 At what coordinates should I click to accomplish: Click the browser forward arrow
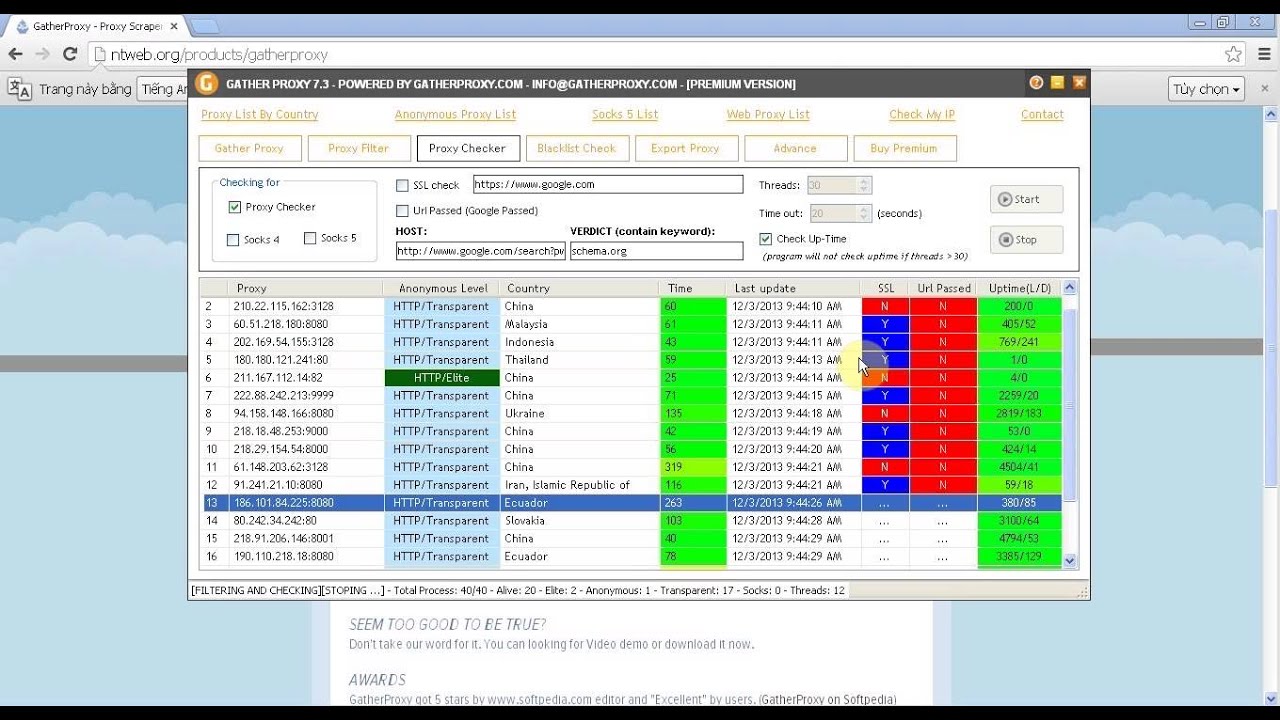coord(42,54)
